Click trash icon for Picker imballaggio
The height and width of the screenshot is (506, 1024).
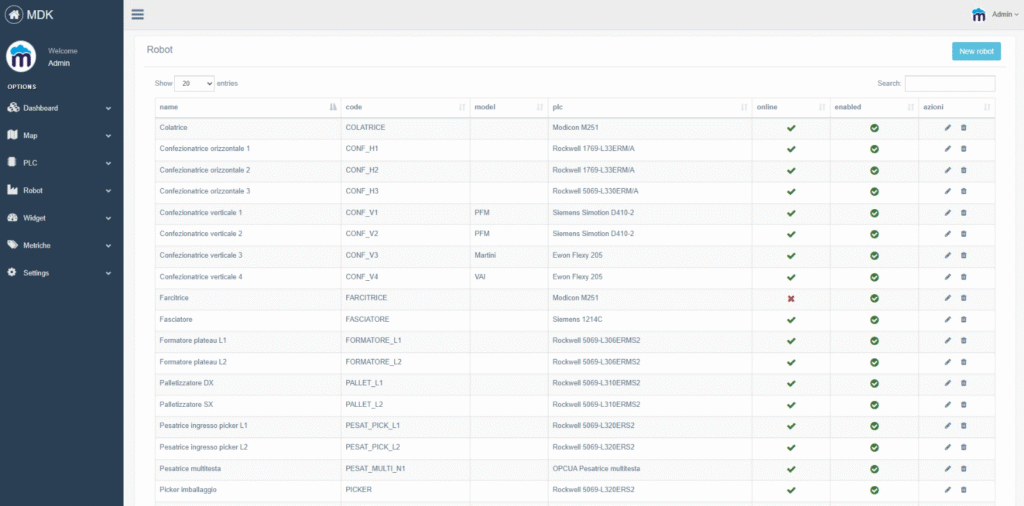[x=964, y=490]
